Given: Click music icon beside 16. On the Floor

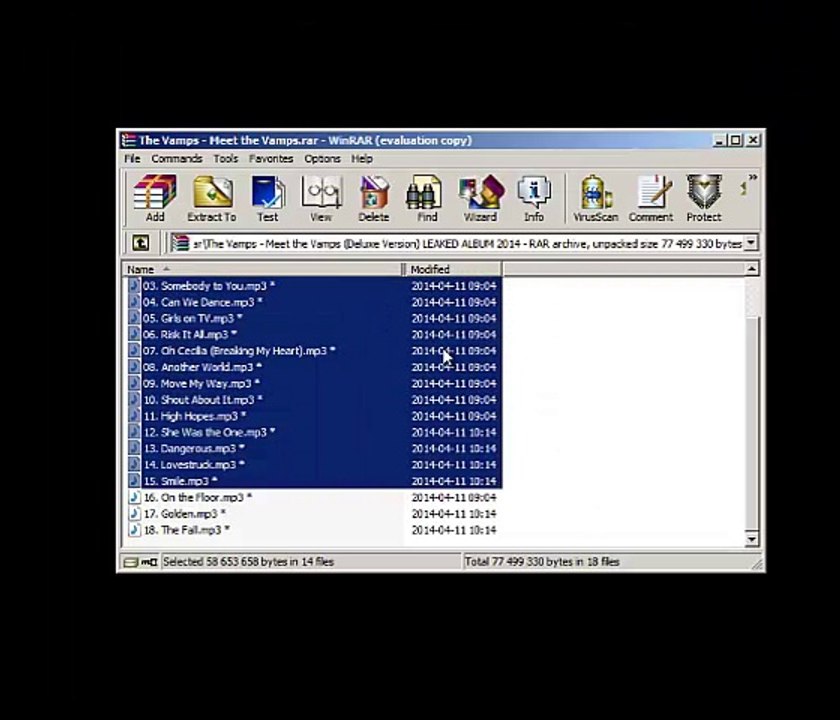Looking at the screenshot, I should (x=134, y=497).
